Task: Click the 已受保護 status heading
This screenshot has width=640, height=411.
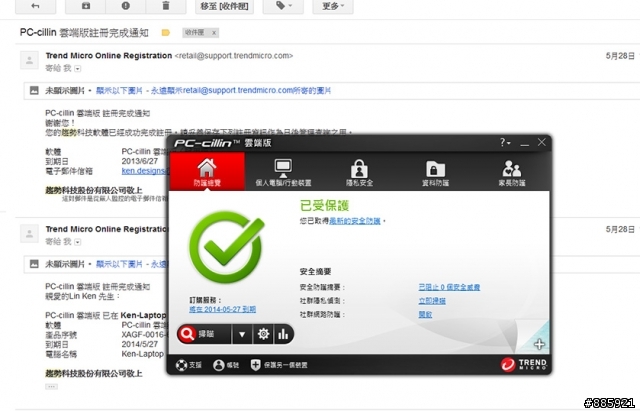Action: pos(324,205)
